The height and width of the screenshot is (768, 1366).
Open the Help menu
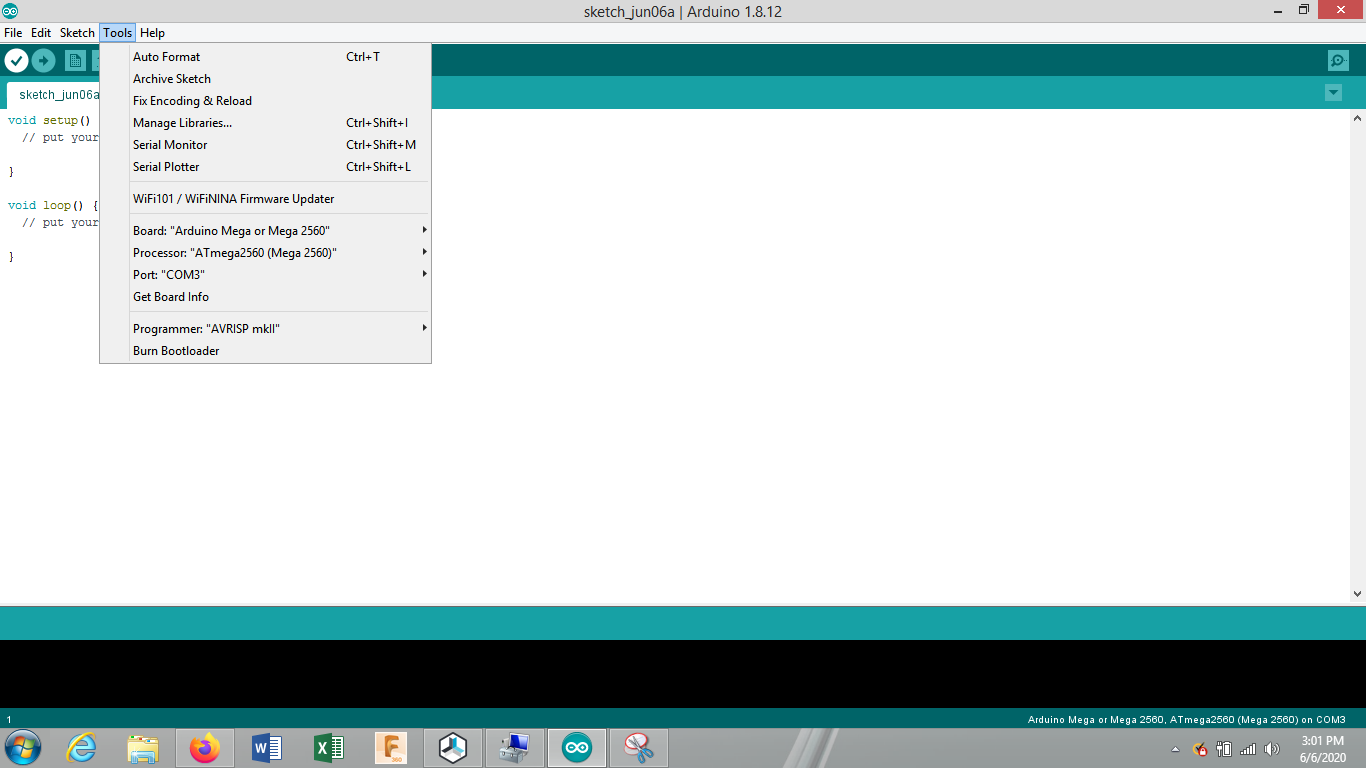(152, 33)
